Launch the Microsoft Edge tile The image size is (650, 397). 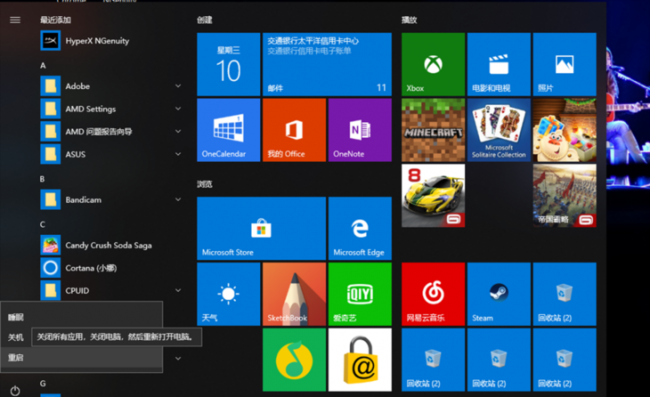360,228
